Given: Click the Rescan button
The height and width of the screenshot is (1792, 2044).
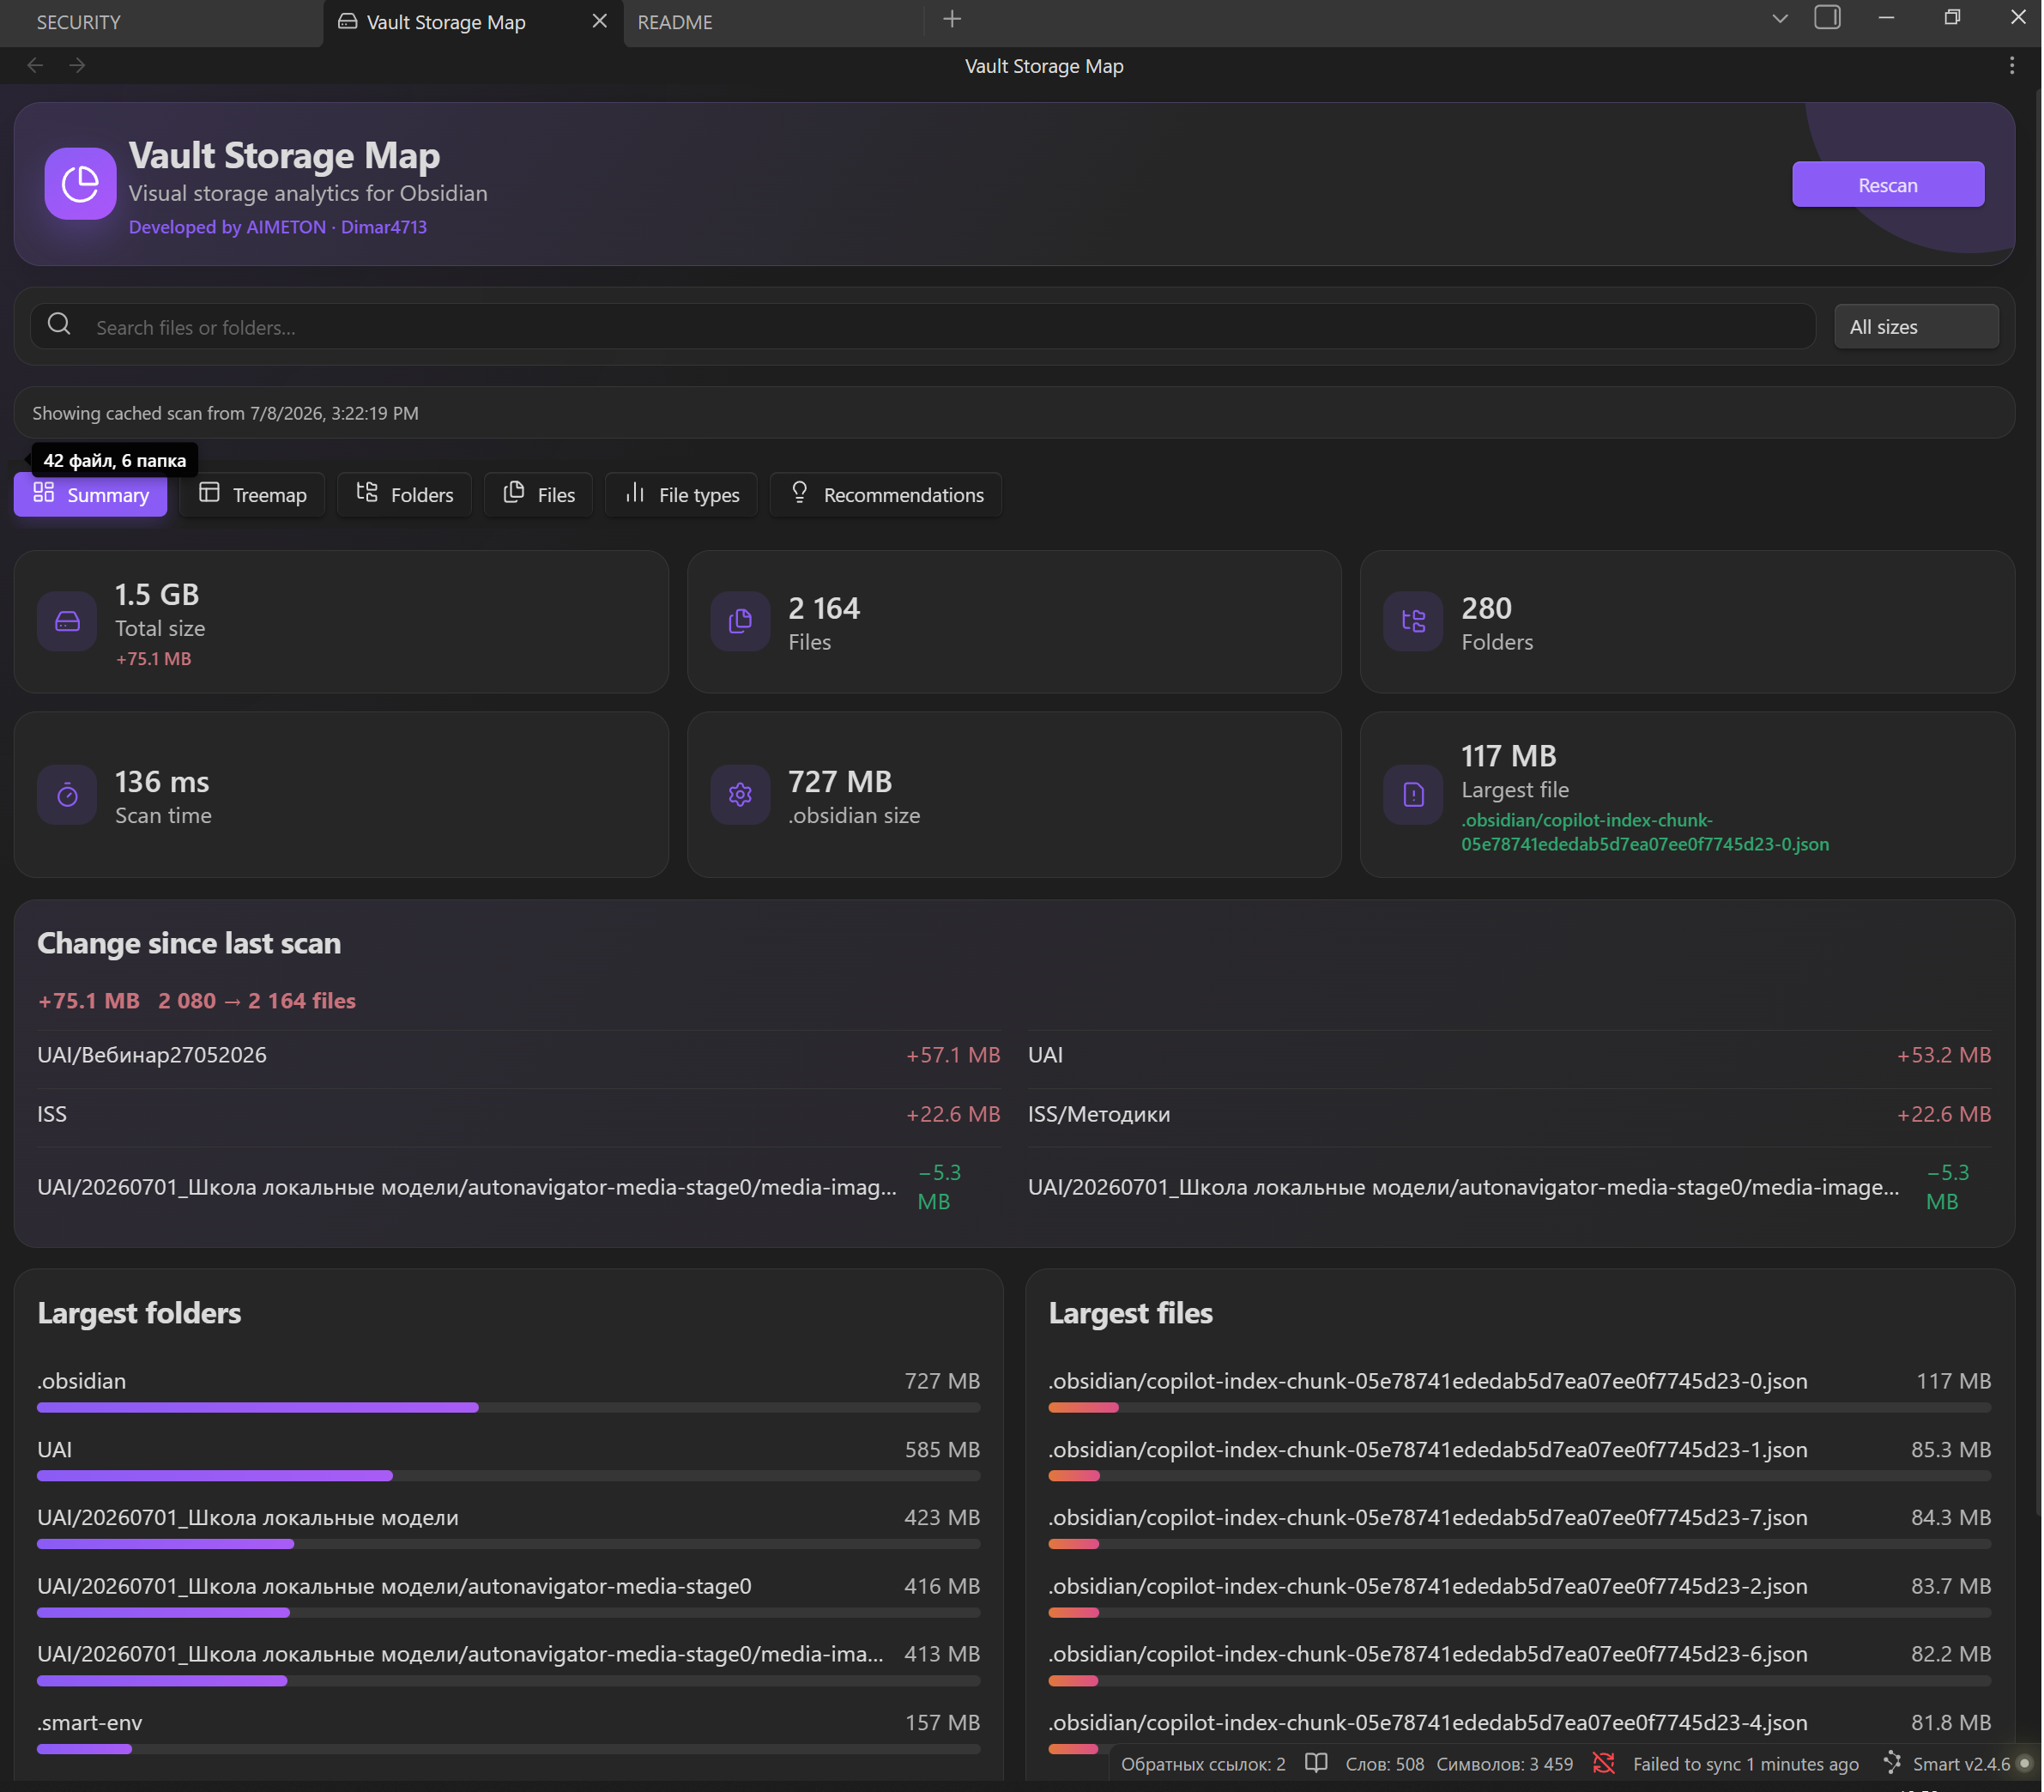Looking at the screenshot, I should click(1888, 185).
